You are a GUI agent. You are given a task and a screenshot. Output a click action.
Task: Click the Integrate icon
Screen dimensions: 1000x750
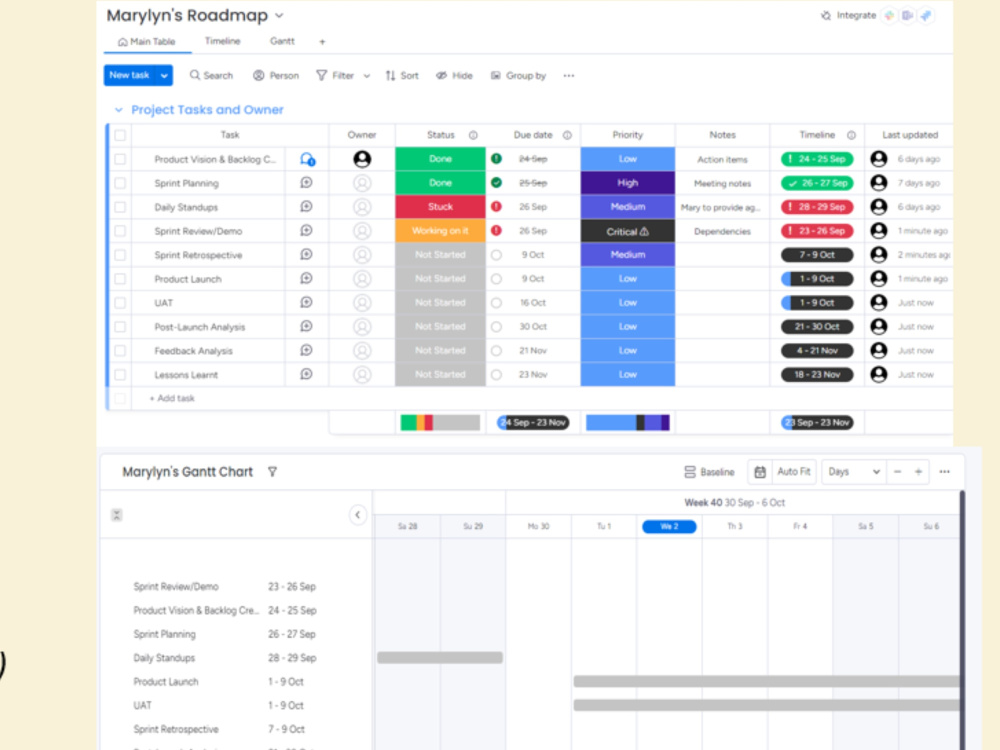[x=826, y=15]
